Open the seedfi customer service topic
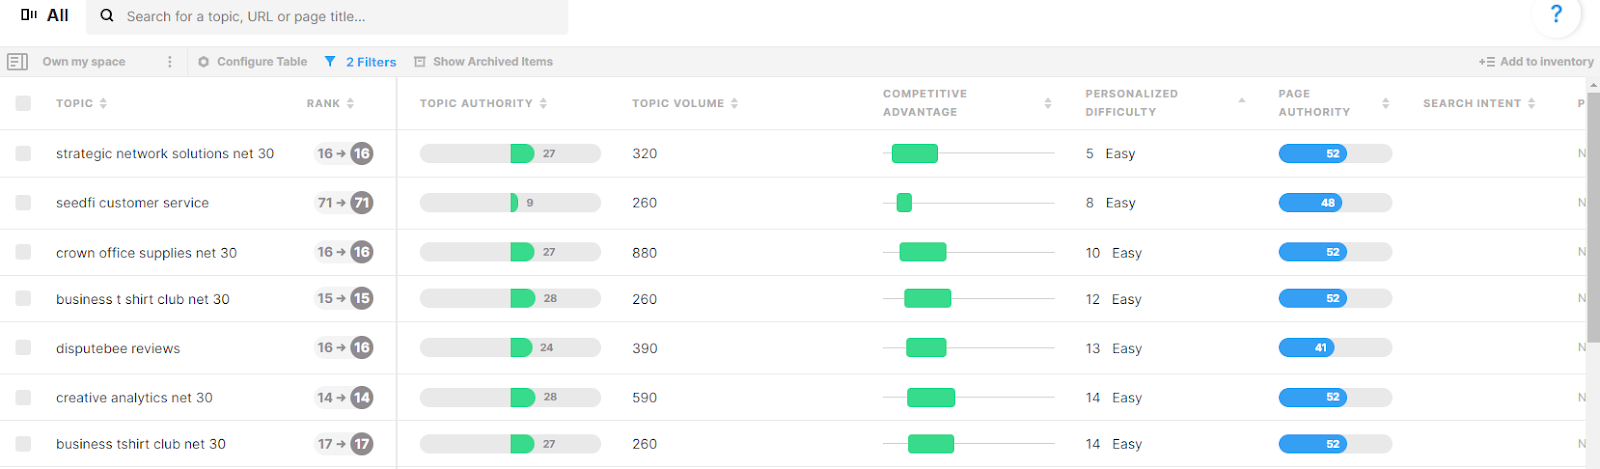 (x=132, y=203)
